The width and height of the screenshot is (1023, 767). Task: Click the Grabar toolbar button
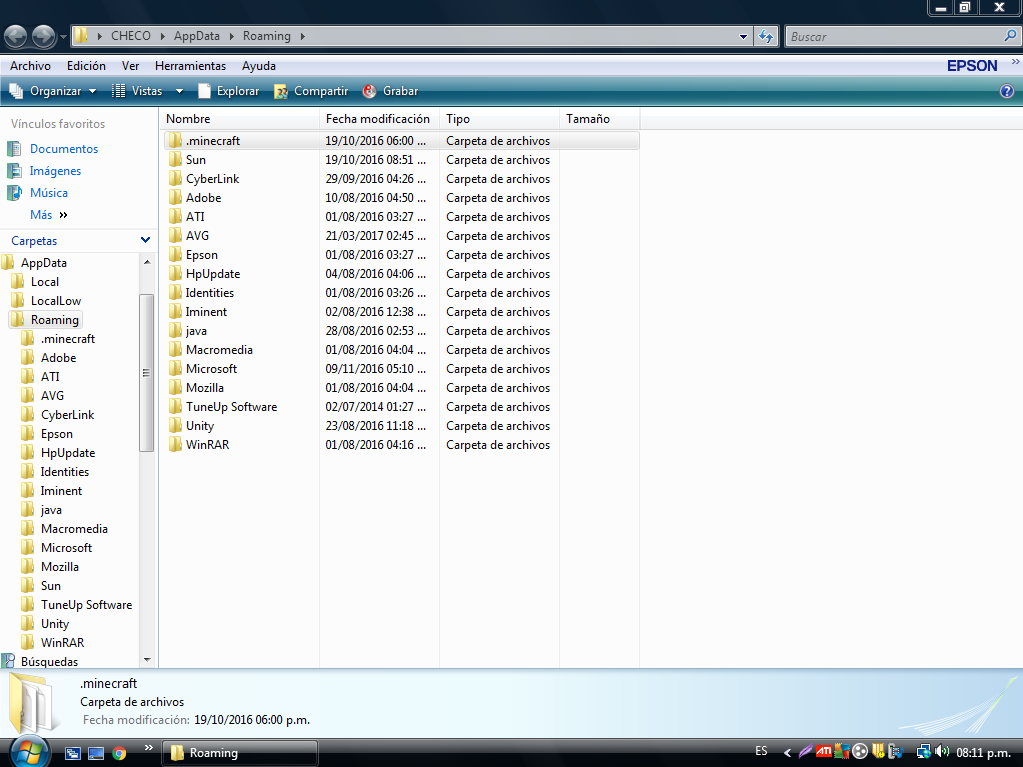pos(391,91)
